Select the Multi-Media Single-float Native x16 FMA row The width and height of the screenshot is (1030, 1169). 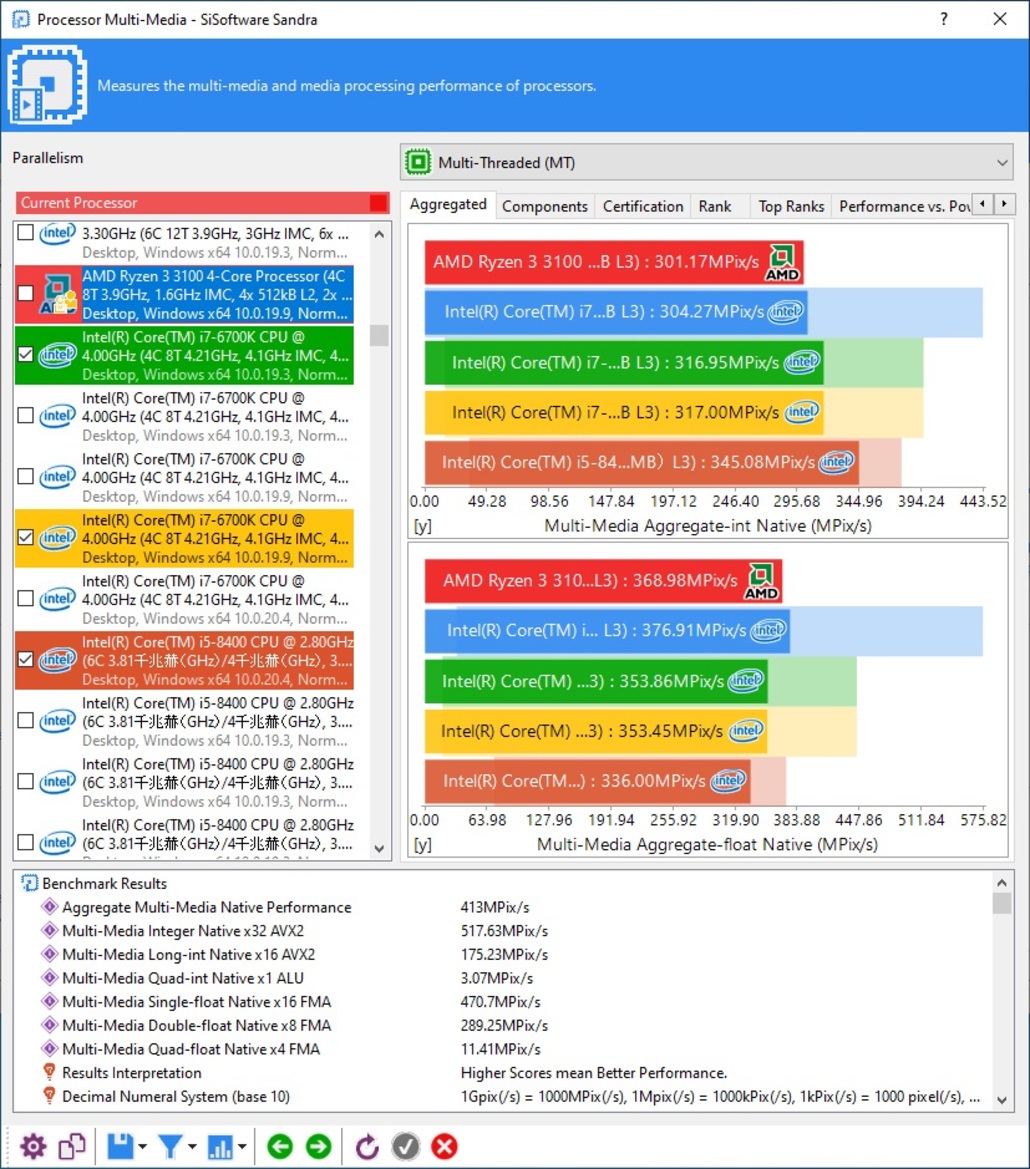197,1001
